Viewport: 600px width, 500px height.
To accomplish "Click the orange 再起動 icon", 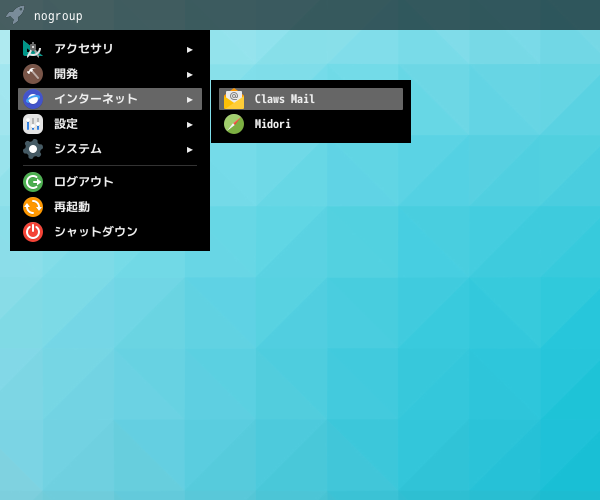I will pos(33,207).
